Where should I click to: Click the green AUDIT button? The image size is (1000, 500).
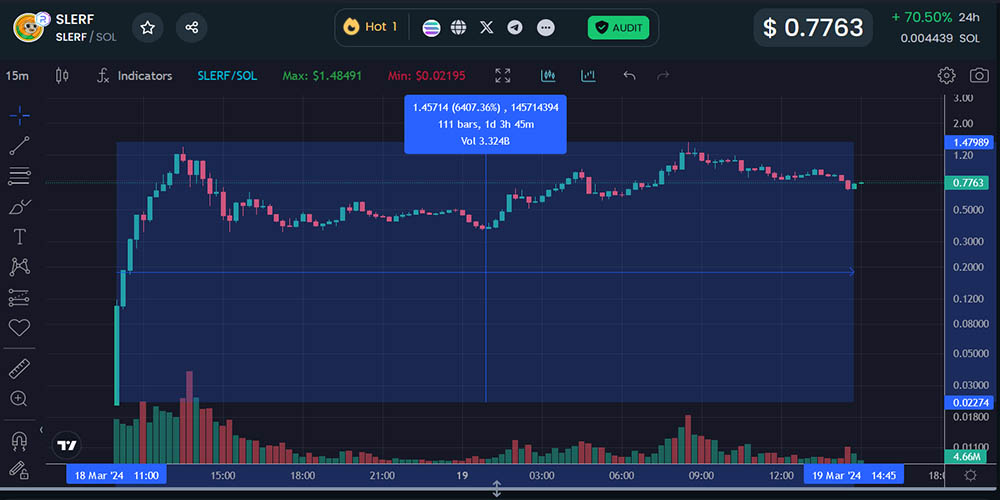pos(618,28)
